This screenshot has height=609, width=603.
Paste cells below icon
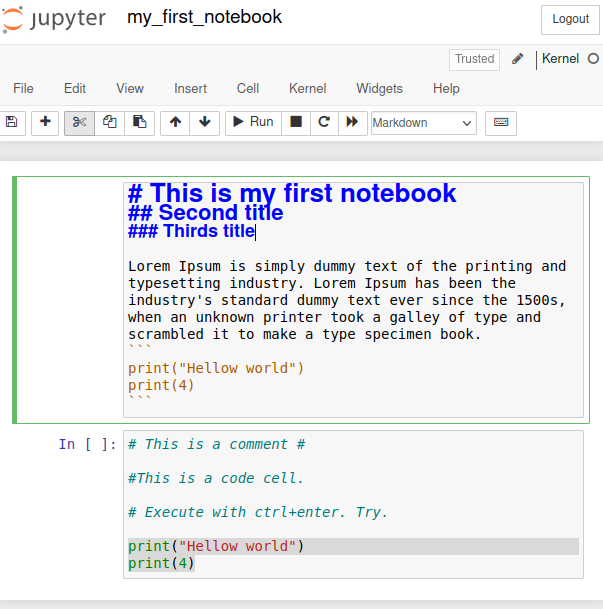pos(140,122)
